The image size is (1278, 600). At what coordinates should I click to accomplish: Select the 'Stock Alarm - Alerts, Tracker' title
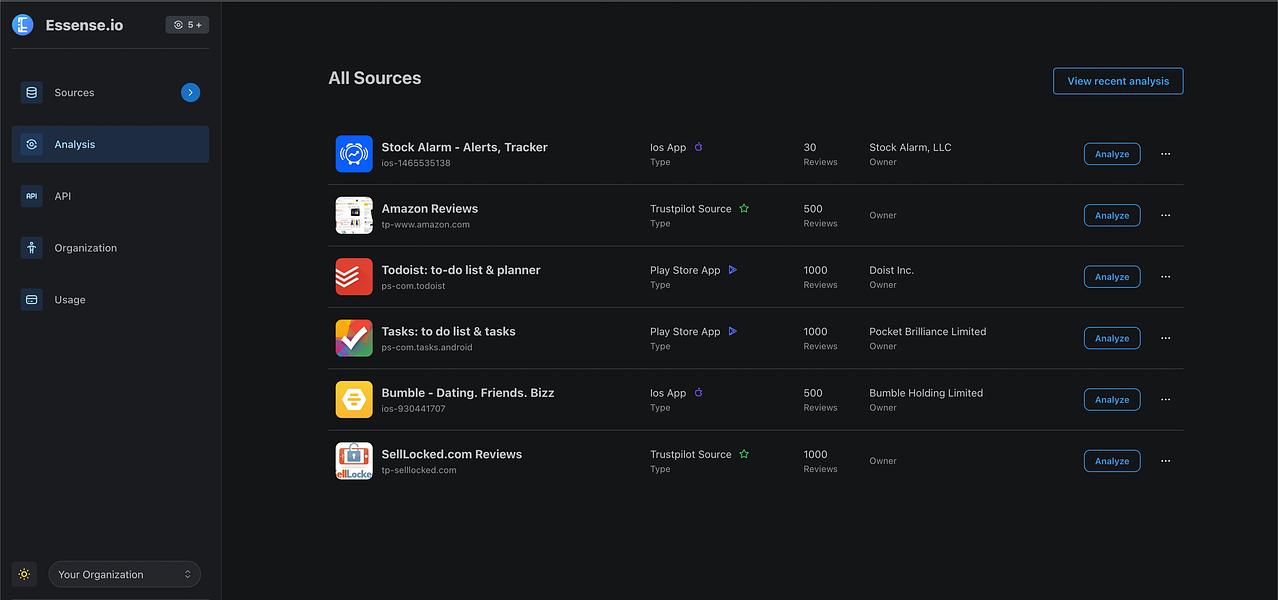[465, 147]
